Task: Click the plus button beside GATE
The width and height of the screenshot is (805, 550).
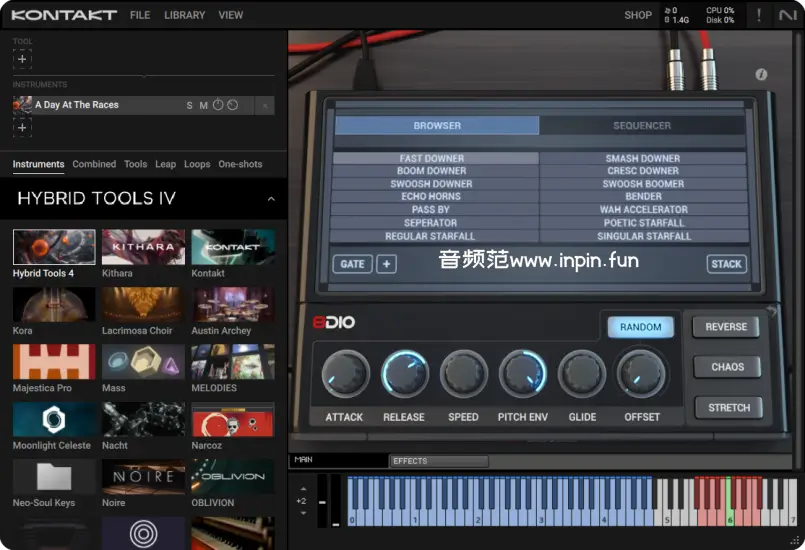Action: pos(387,264)
